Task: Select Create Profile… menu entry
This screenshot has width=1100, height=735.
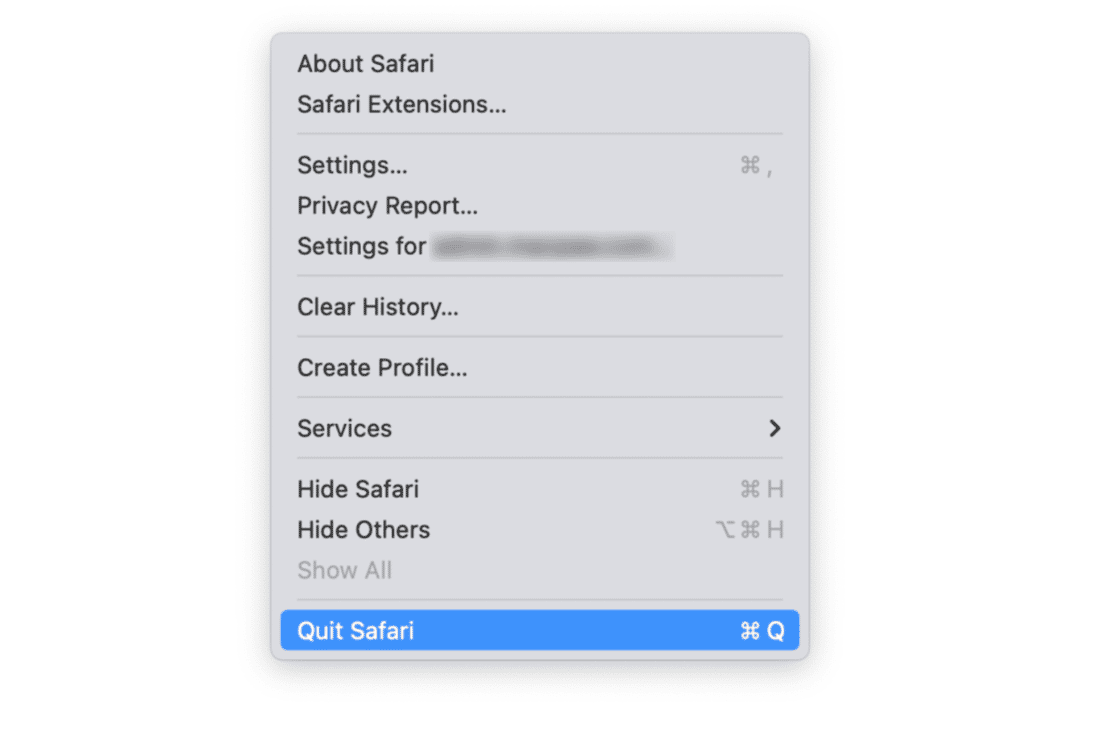Action: pos(382,368)
